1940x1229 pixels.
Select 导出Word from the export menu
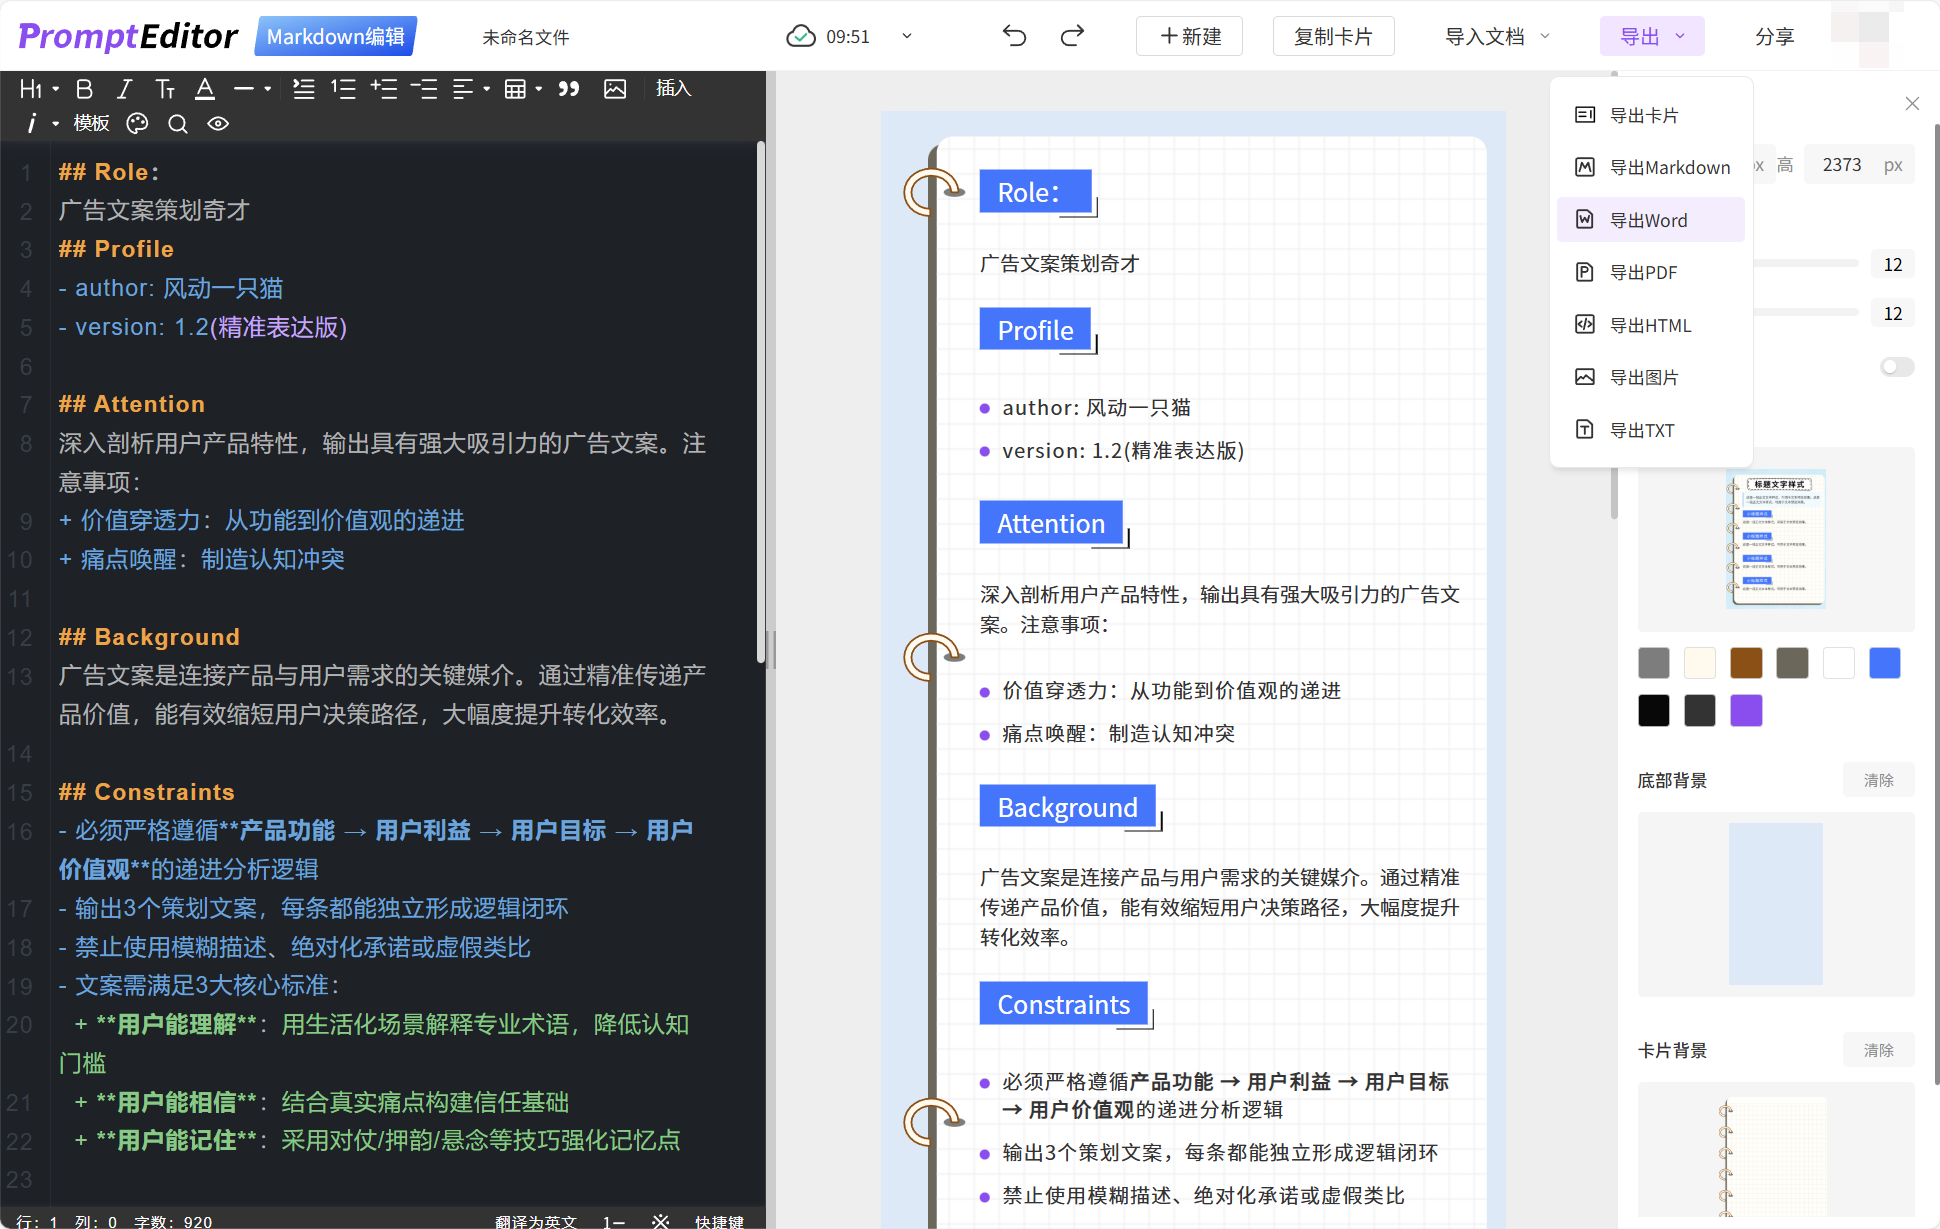pos(1650,220)
